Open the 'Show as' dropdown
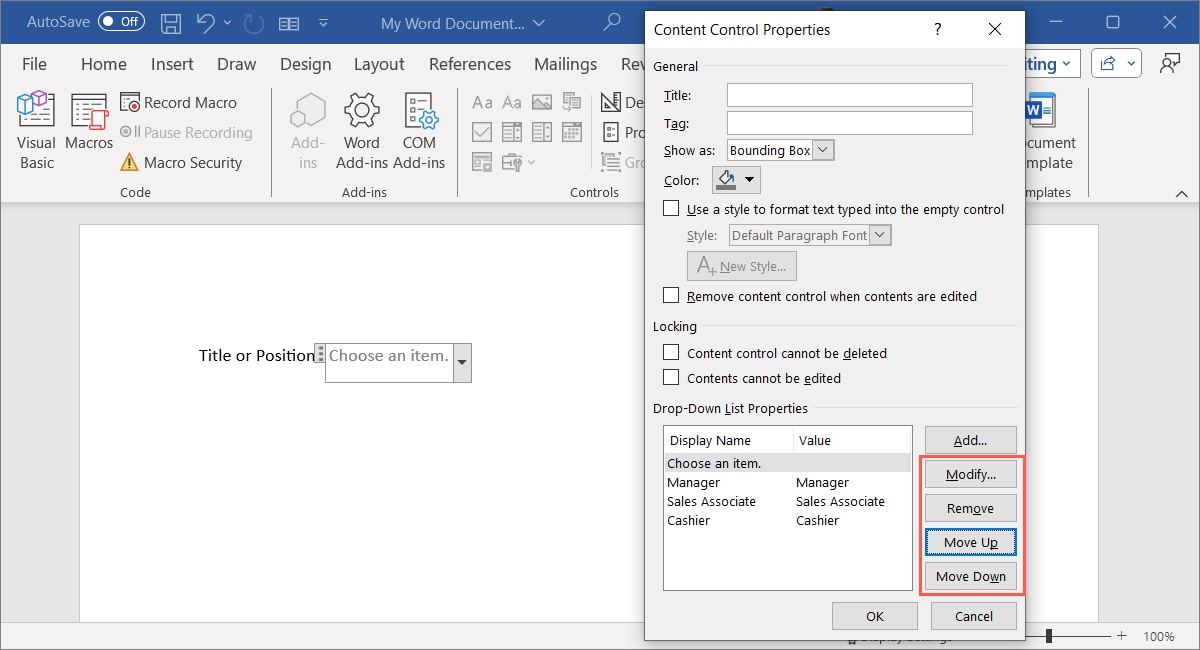 [x=822, y=149]
